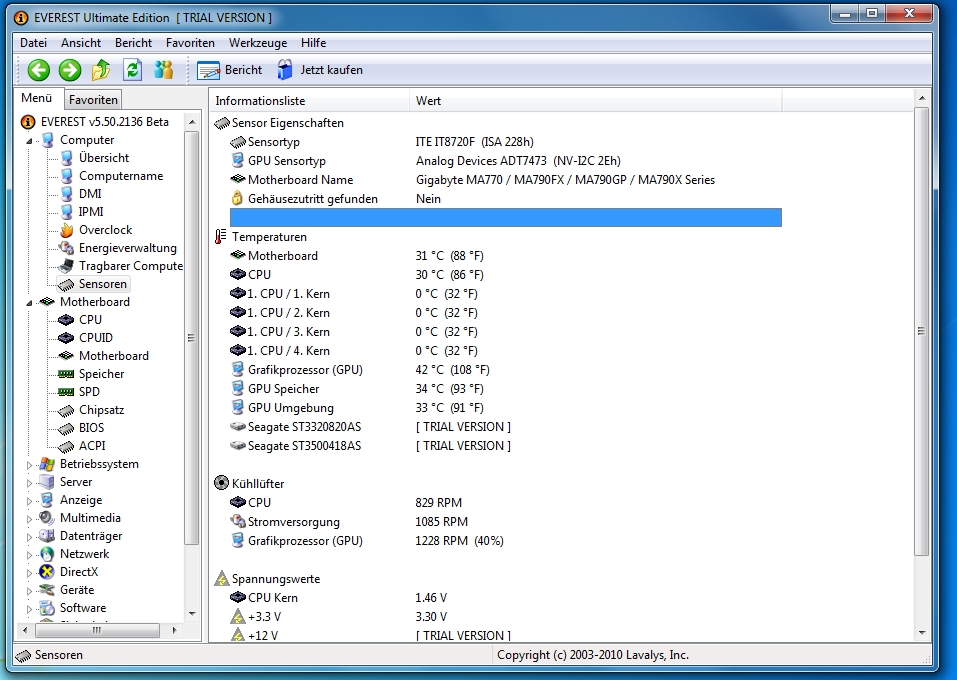Collapse the Motherboard tree node
This screenshot has width=957, height=680.
29,303
